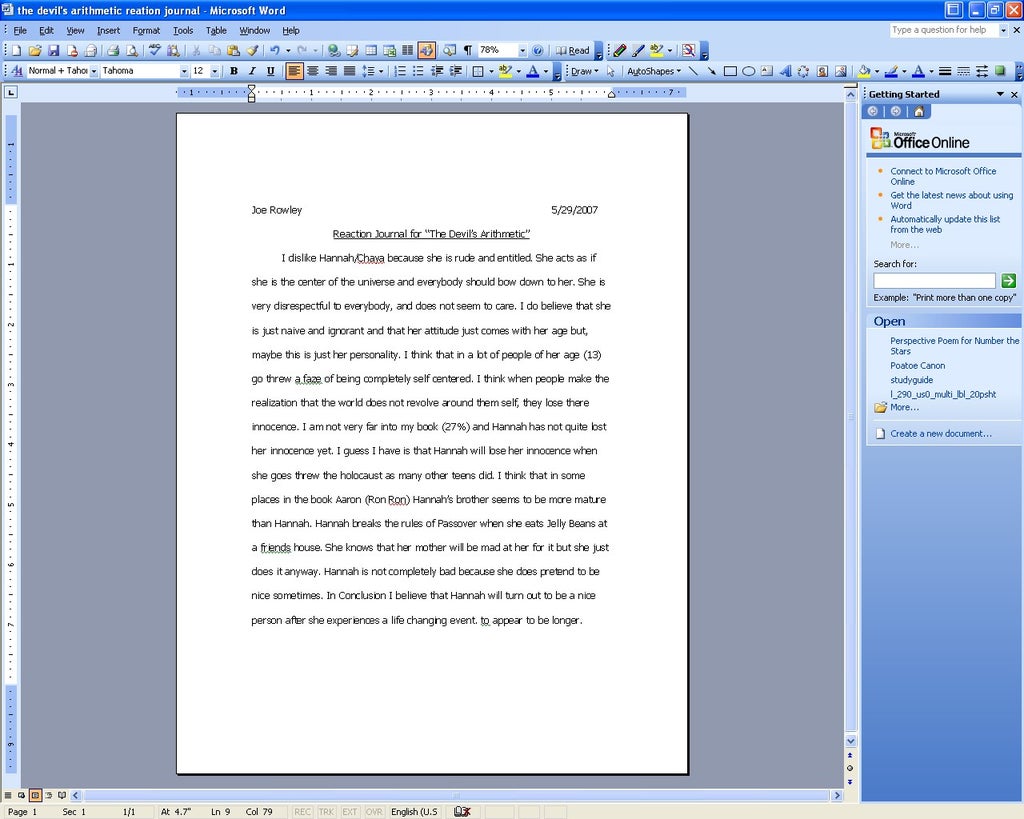Viewport: 1024px width, 819px height.
Task: Switch to Read mode
Action: [x=571, y=50]
